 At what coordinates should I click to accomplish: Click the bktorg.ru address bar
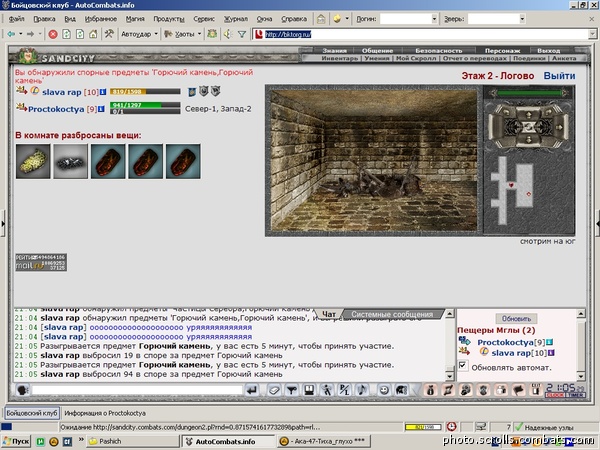421,34
